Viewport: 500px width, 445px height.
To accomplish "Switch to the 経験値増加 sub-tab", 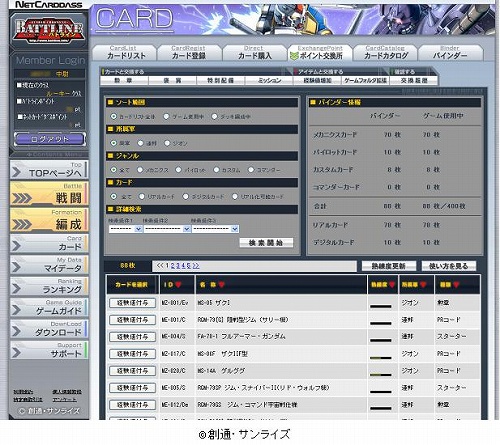I will click(x=317, y=80).
